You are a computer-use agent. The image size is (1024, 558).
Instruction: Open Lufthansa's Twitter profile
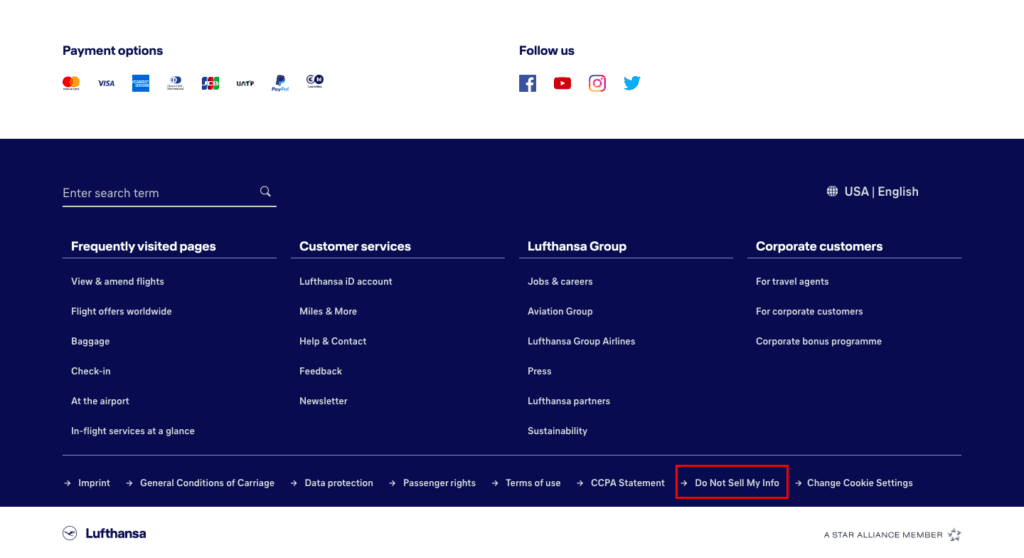pos(632,83)
